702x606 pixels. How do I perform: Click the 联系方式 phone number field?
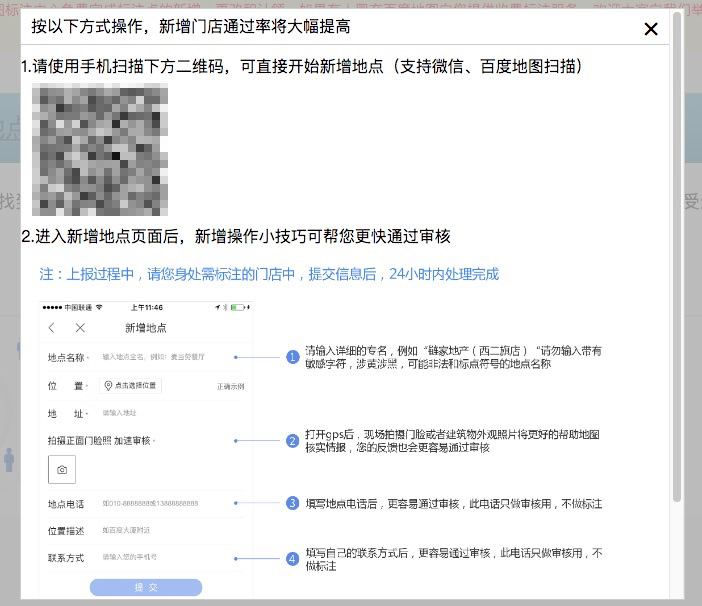point(129,557)
